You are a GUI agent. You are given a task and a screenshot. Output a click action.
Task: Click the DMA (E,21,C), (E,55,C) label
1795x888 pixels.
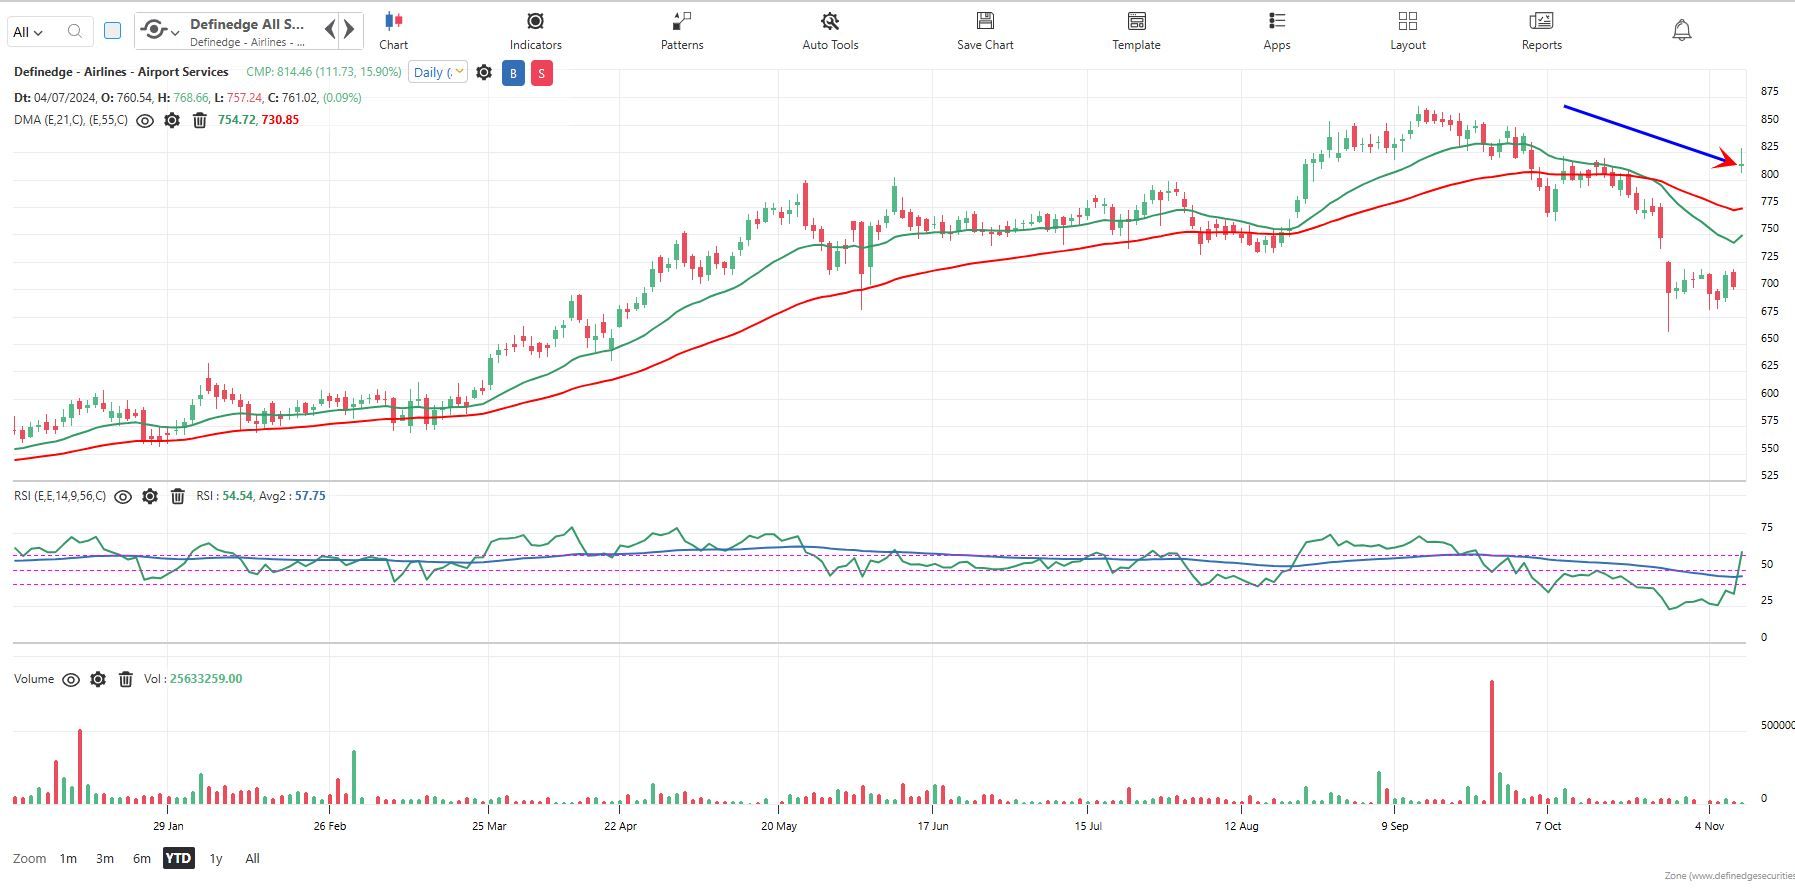coord(71,120)
